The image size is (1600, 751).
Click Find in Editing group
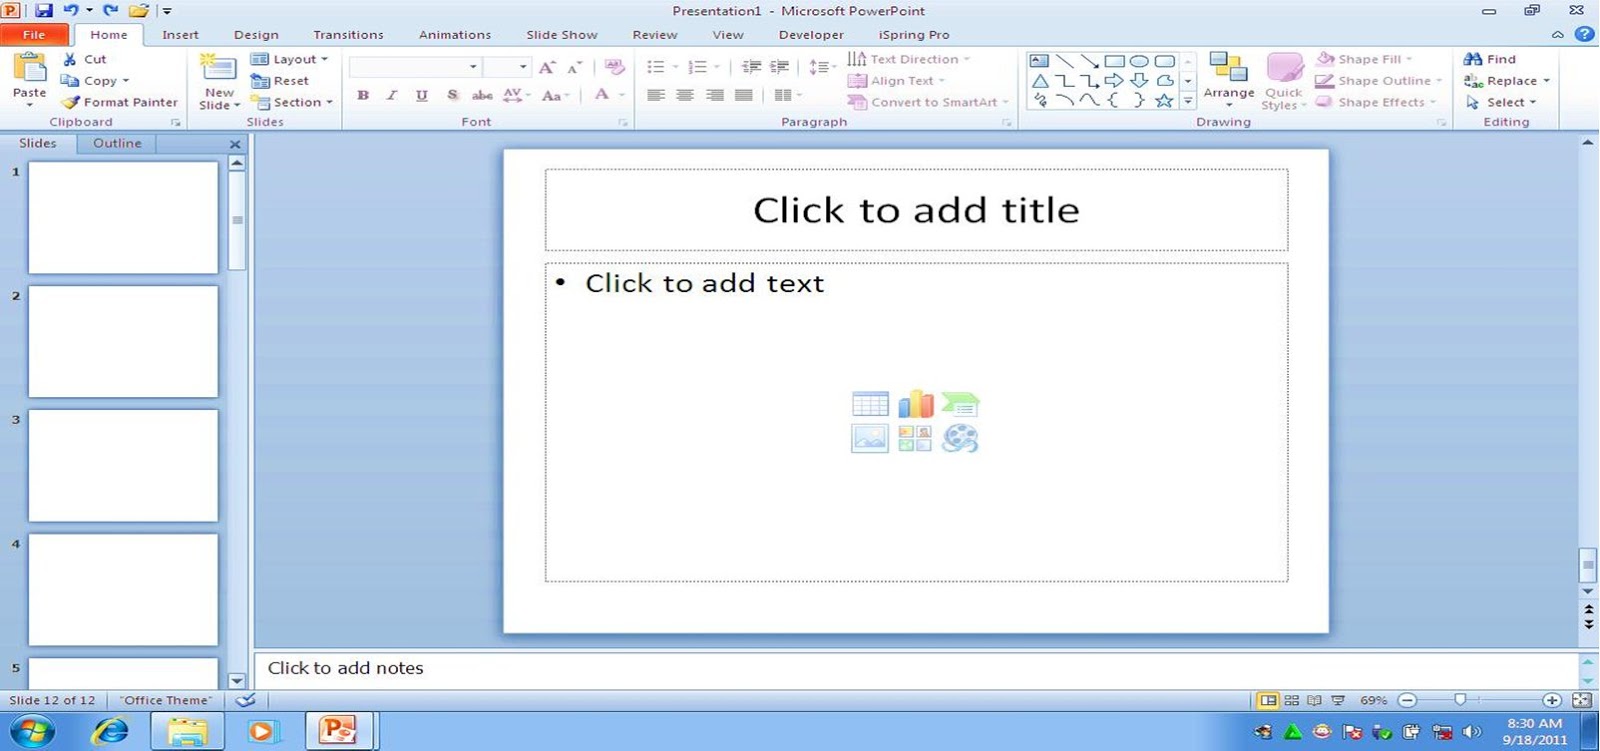(x=1490, y=59)
